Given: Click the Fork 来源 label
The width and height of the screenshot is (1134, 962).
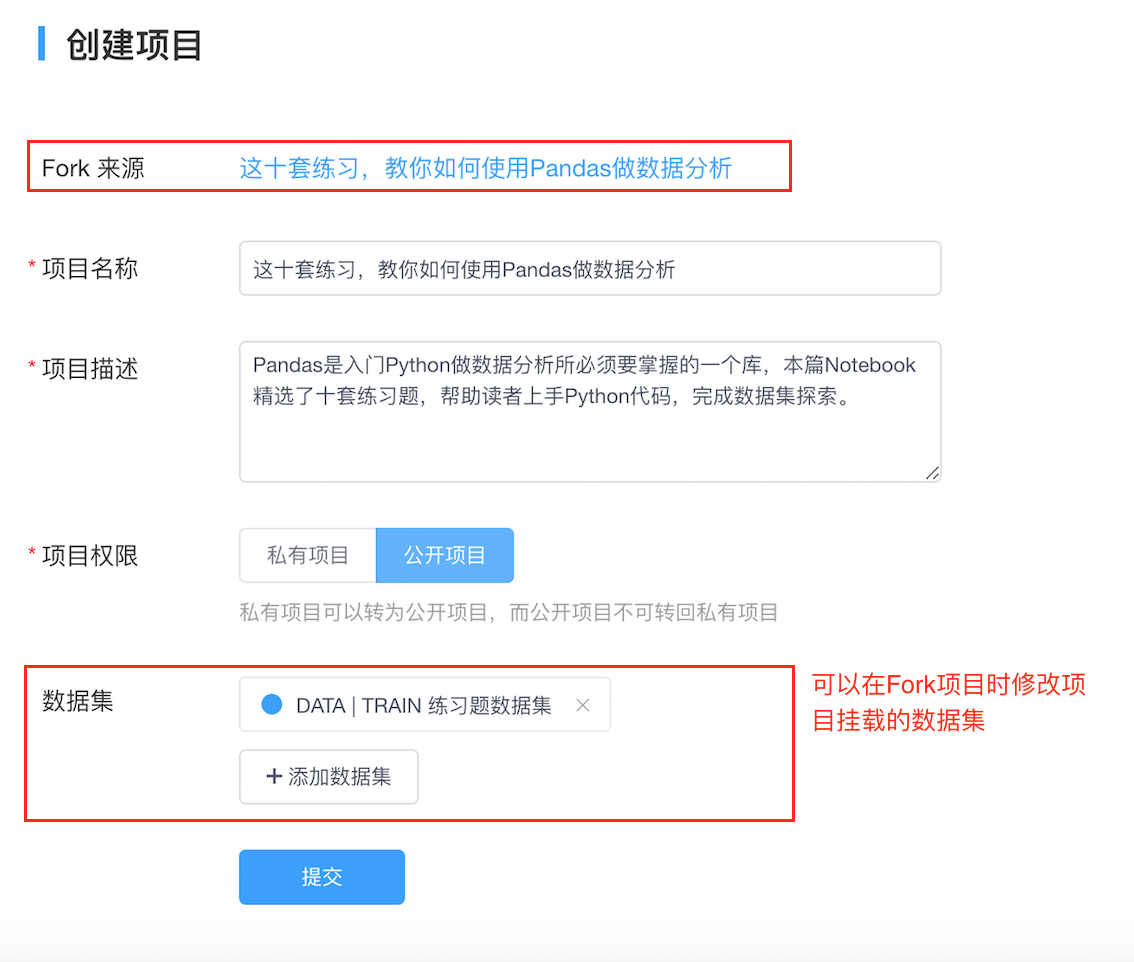Looking at the screenshot, I should click(x=93, y=168).
